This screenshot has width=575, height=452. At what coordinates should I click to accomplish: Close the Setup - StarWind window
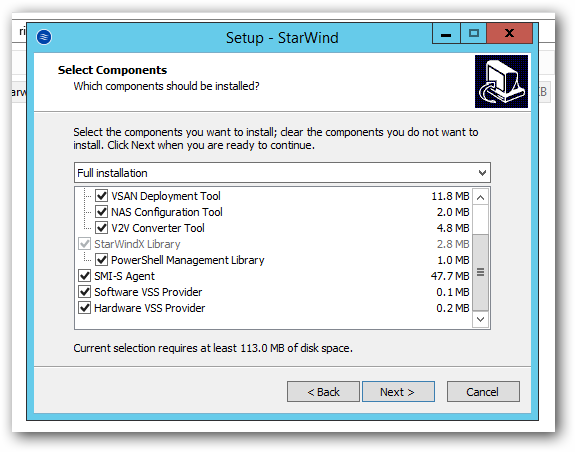509,34
